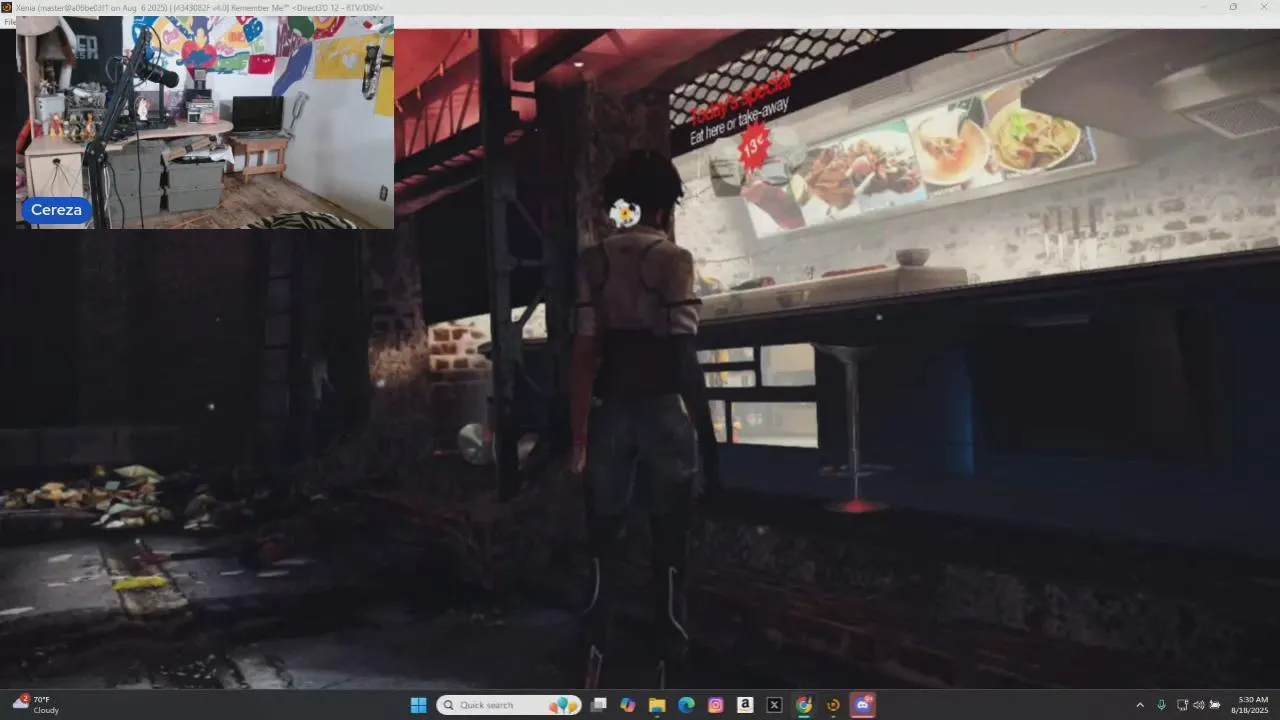This screenshot has height=720, width=1280.
Task: Open the weather widget showing 70°F Cloudy
Action: (x=36, y=705)
